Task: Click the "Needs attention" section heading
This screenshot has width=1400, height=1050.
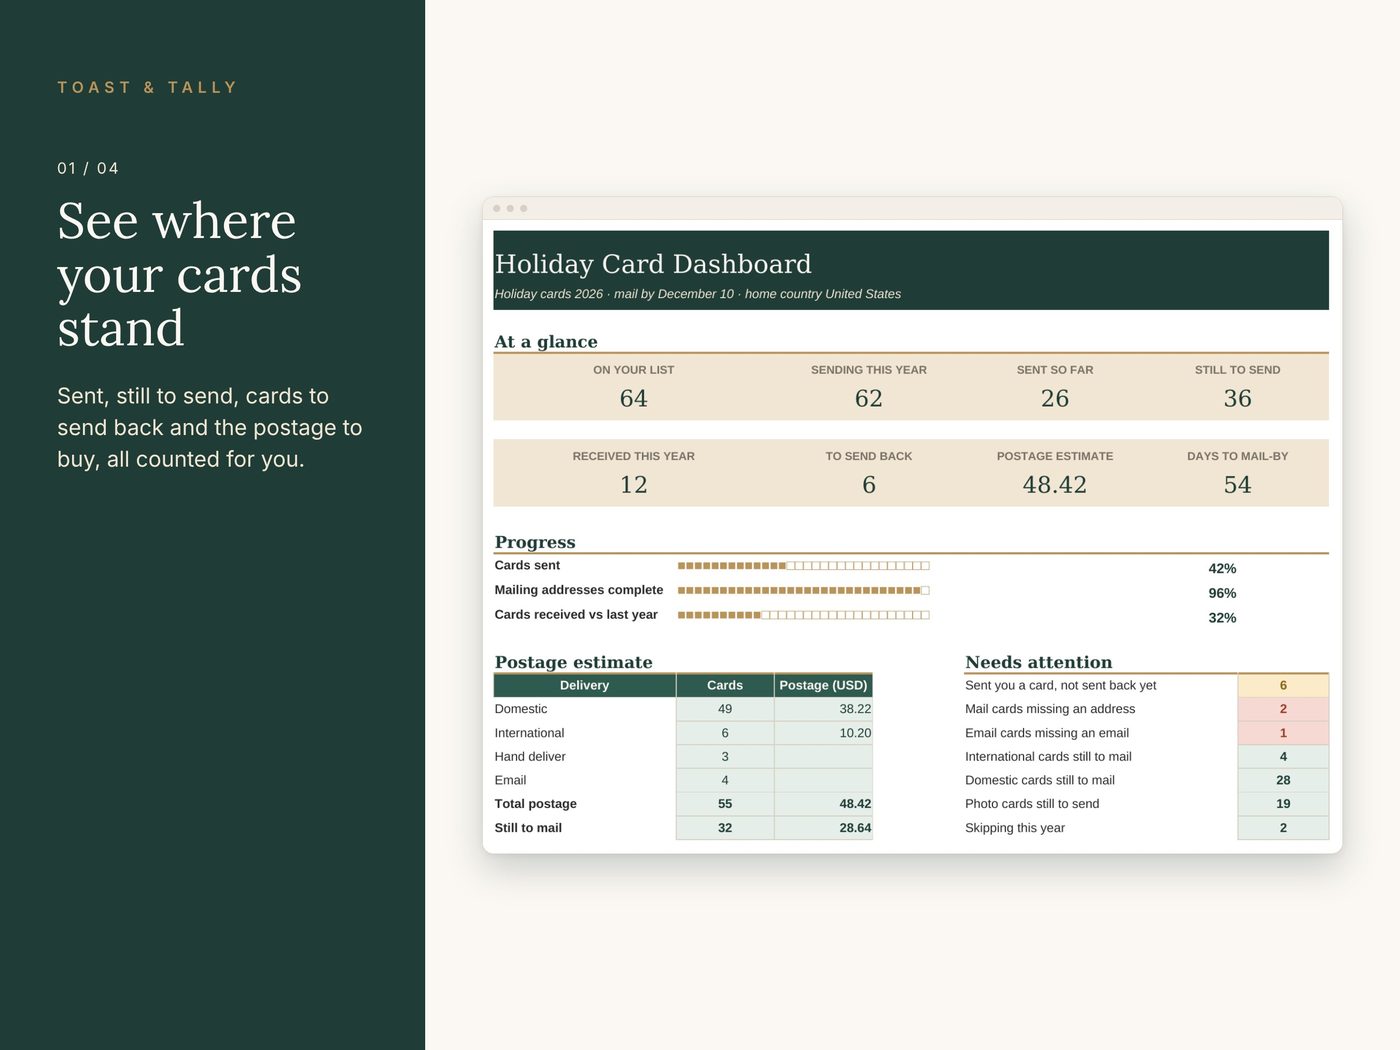Action: [x=1039, y=662]
